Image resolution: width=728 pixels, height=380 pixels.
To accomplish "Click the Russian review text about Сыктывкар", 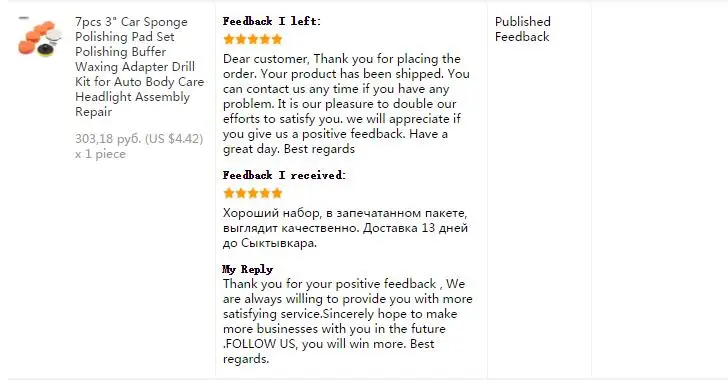I will tap(345, 228).
